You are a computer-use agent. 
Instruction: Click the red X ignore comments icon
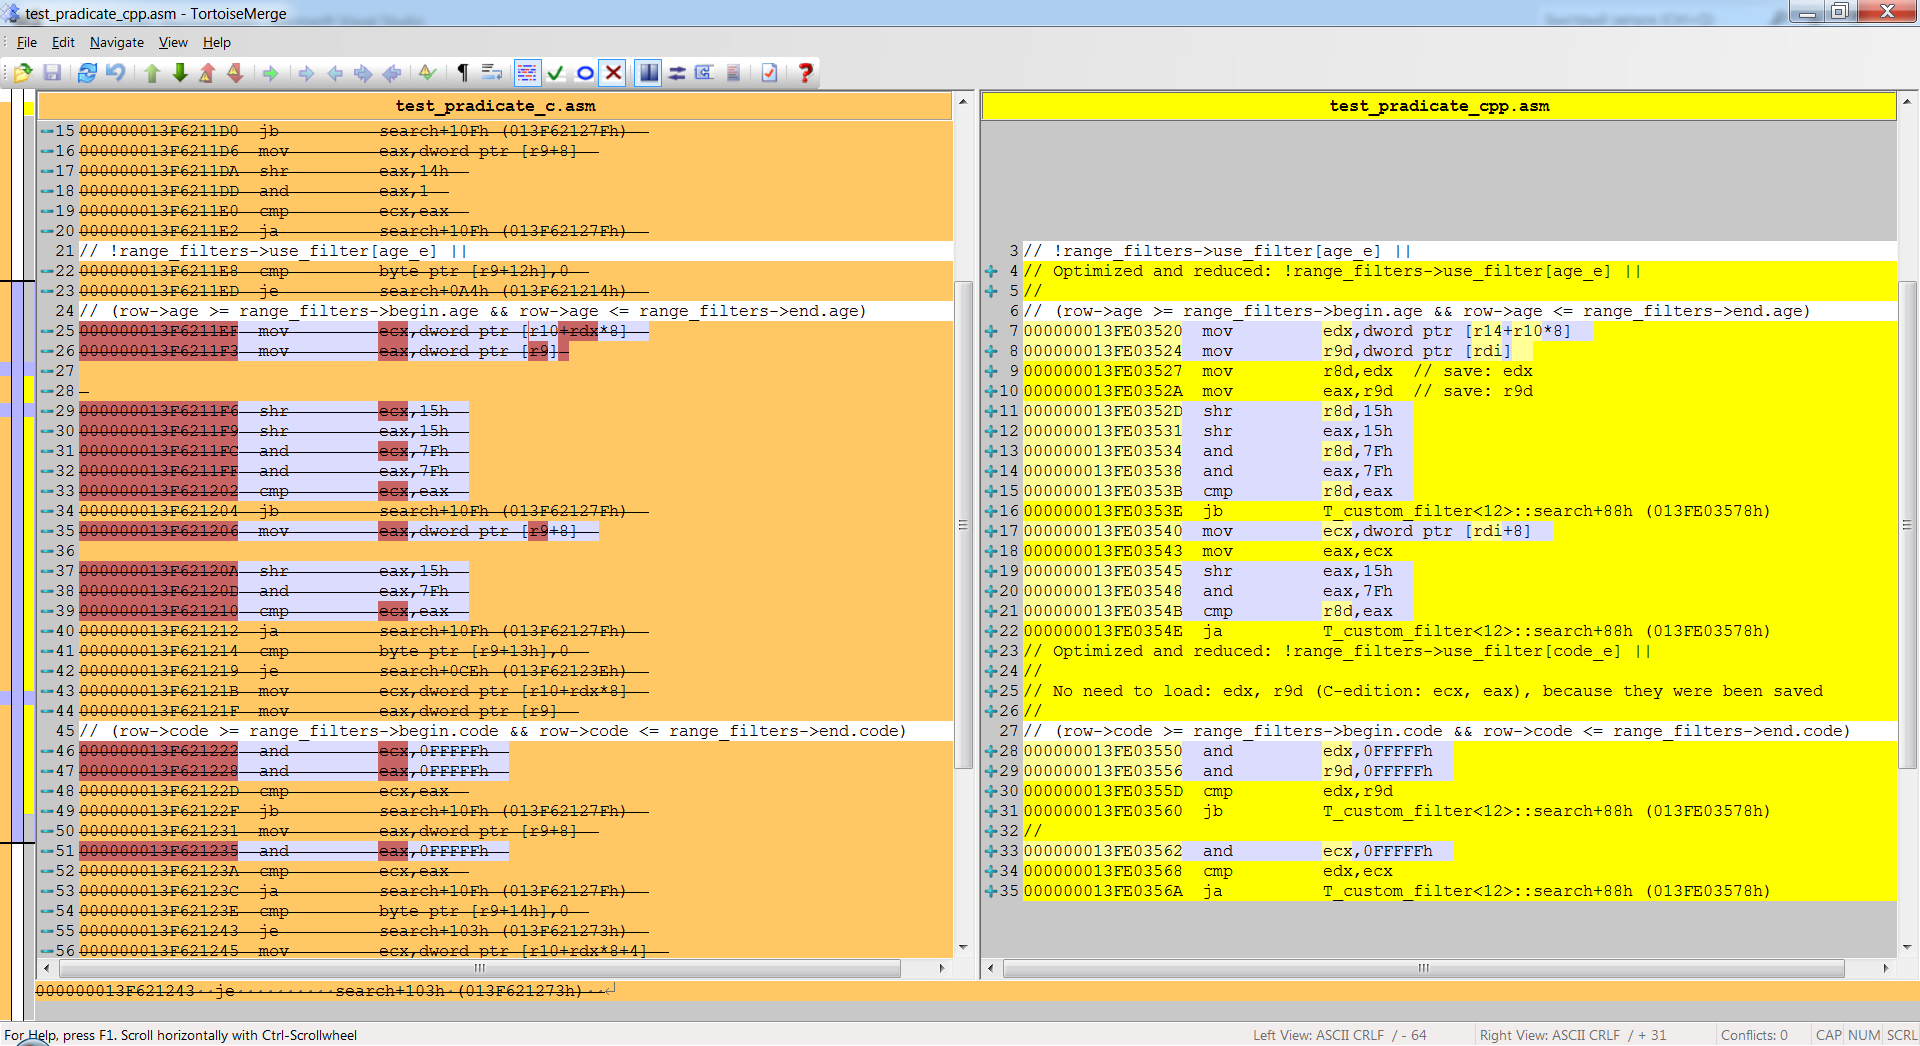614,73
